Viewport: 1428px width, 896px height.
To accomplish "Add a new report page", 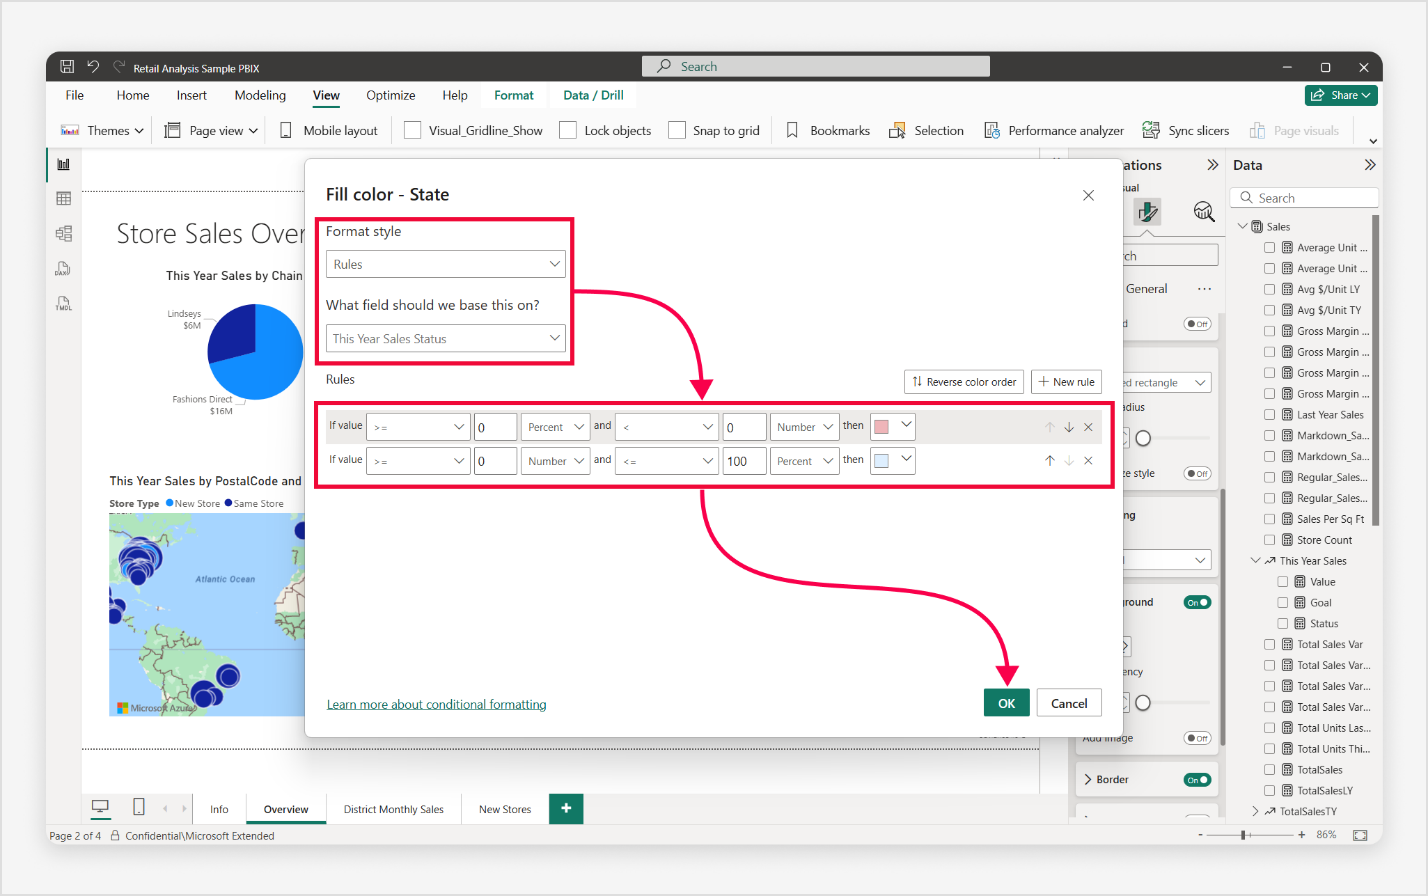I will click(566, 808).
